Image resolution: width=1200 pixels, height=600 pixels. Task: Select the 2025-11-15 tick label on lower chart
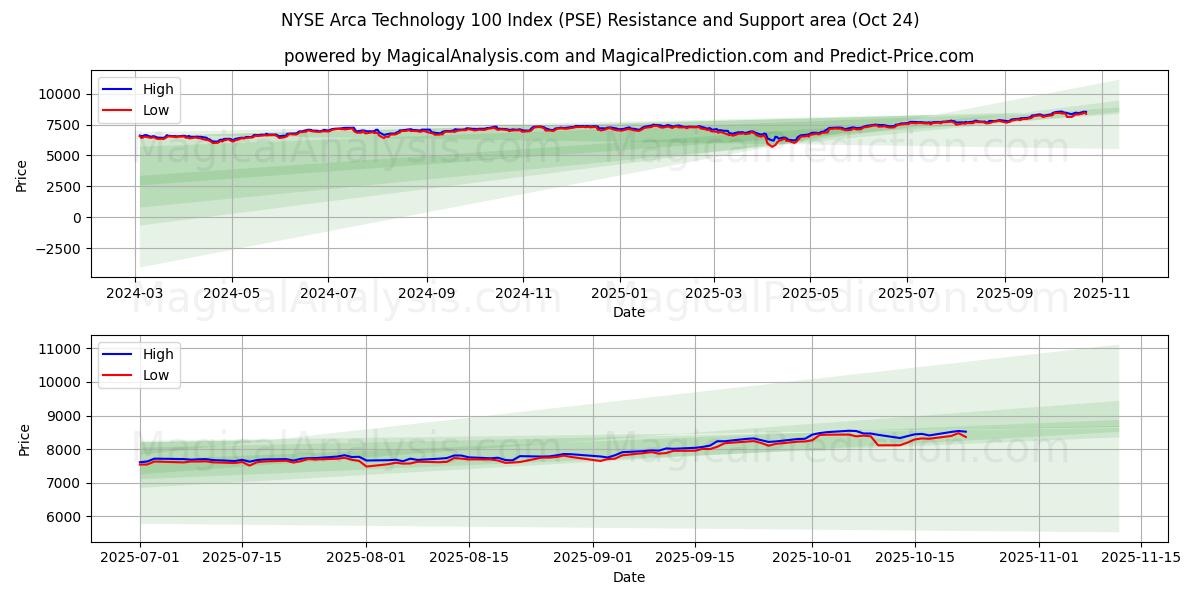(x=1140, y=559)
